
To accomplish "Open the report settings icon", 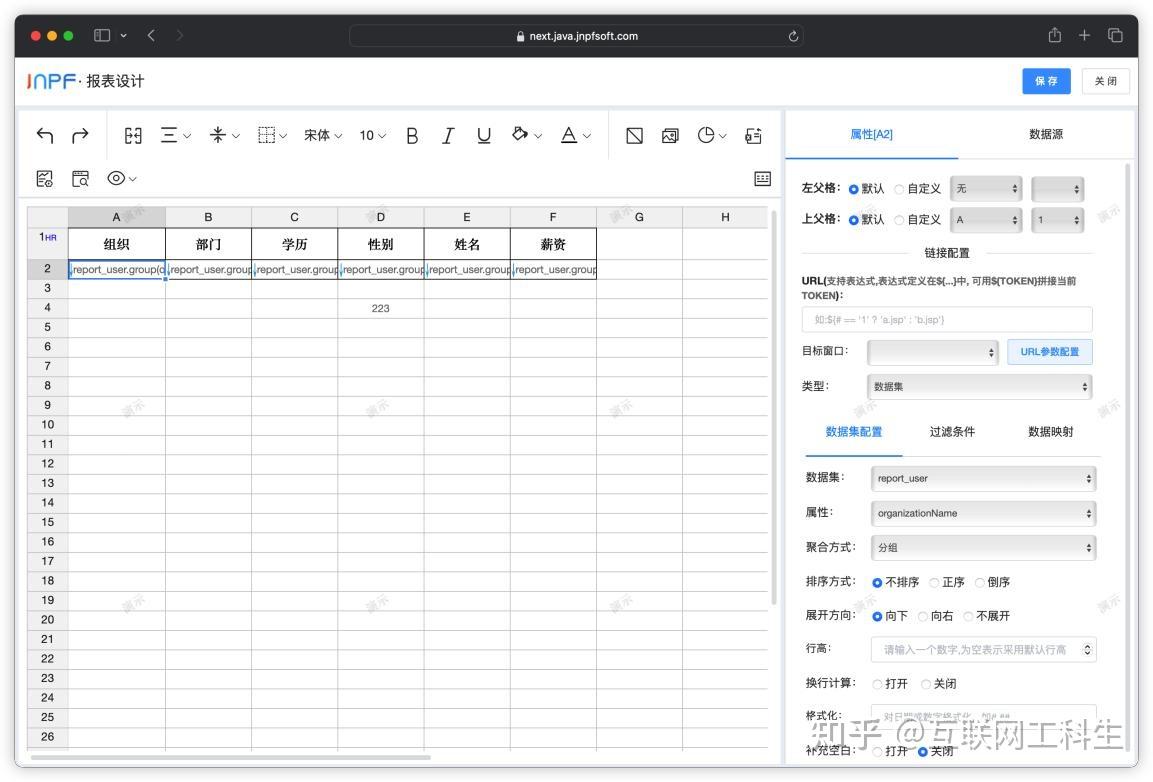I will (x=45, y=178).
